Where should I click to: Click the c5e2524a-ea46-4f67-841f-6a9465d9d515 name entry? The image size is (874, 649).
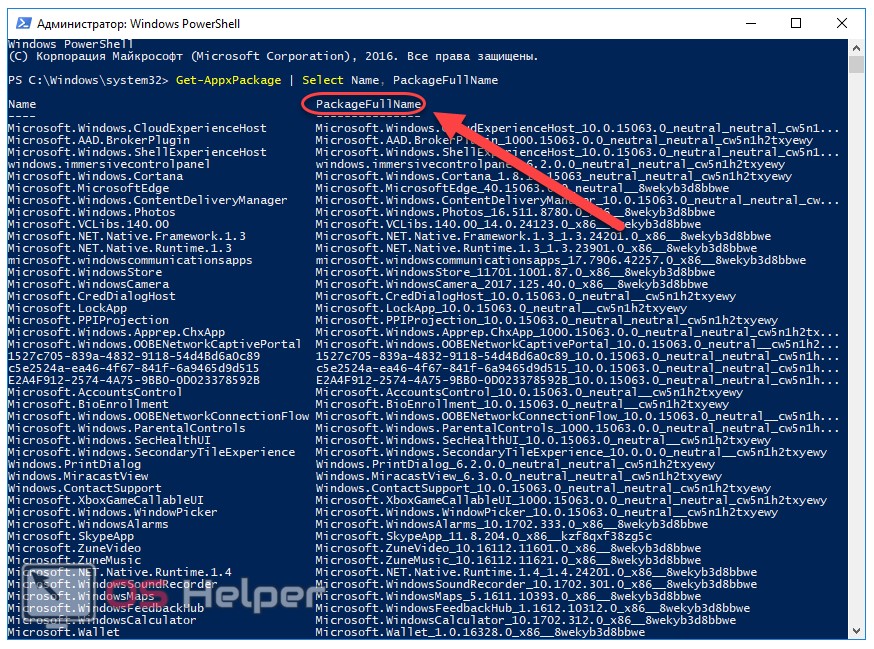coord(134,368)
